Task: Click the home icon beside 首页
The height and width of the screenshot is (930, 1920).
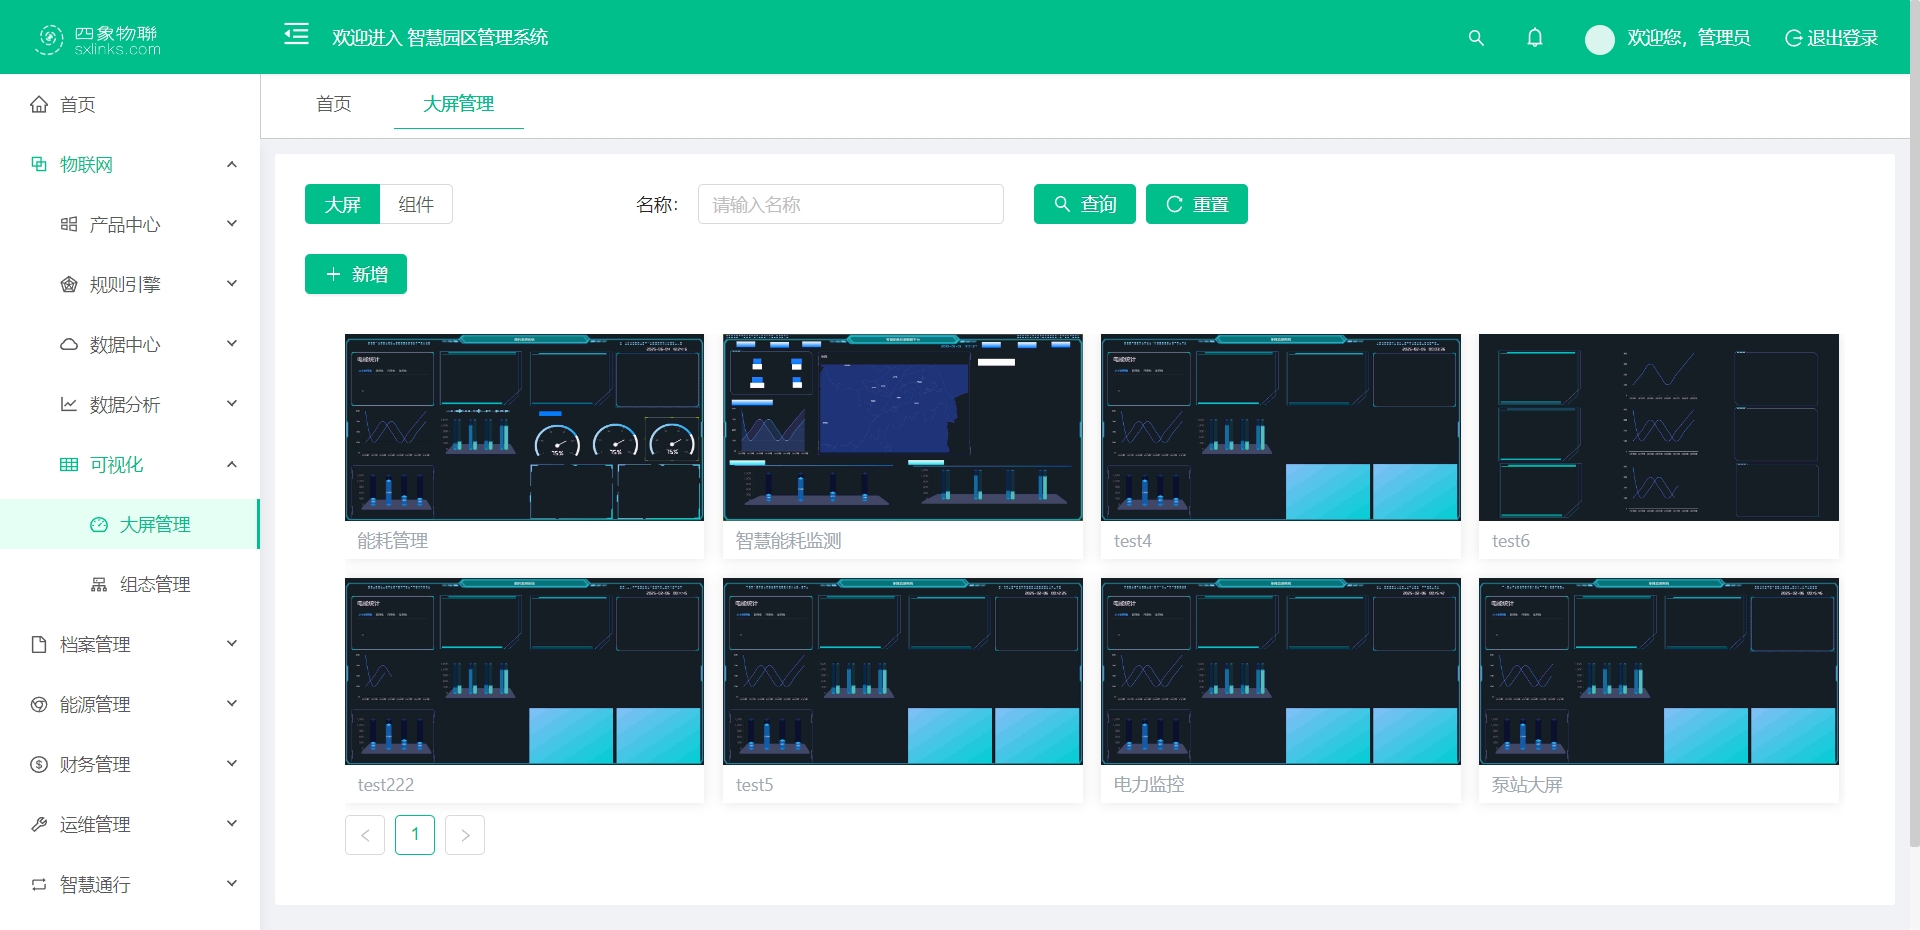Action: click(39, 105)
